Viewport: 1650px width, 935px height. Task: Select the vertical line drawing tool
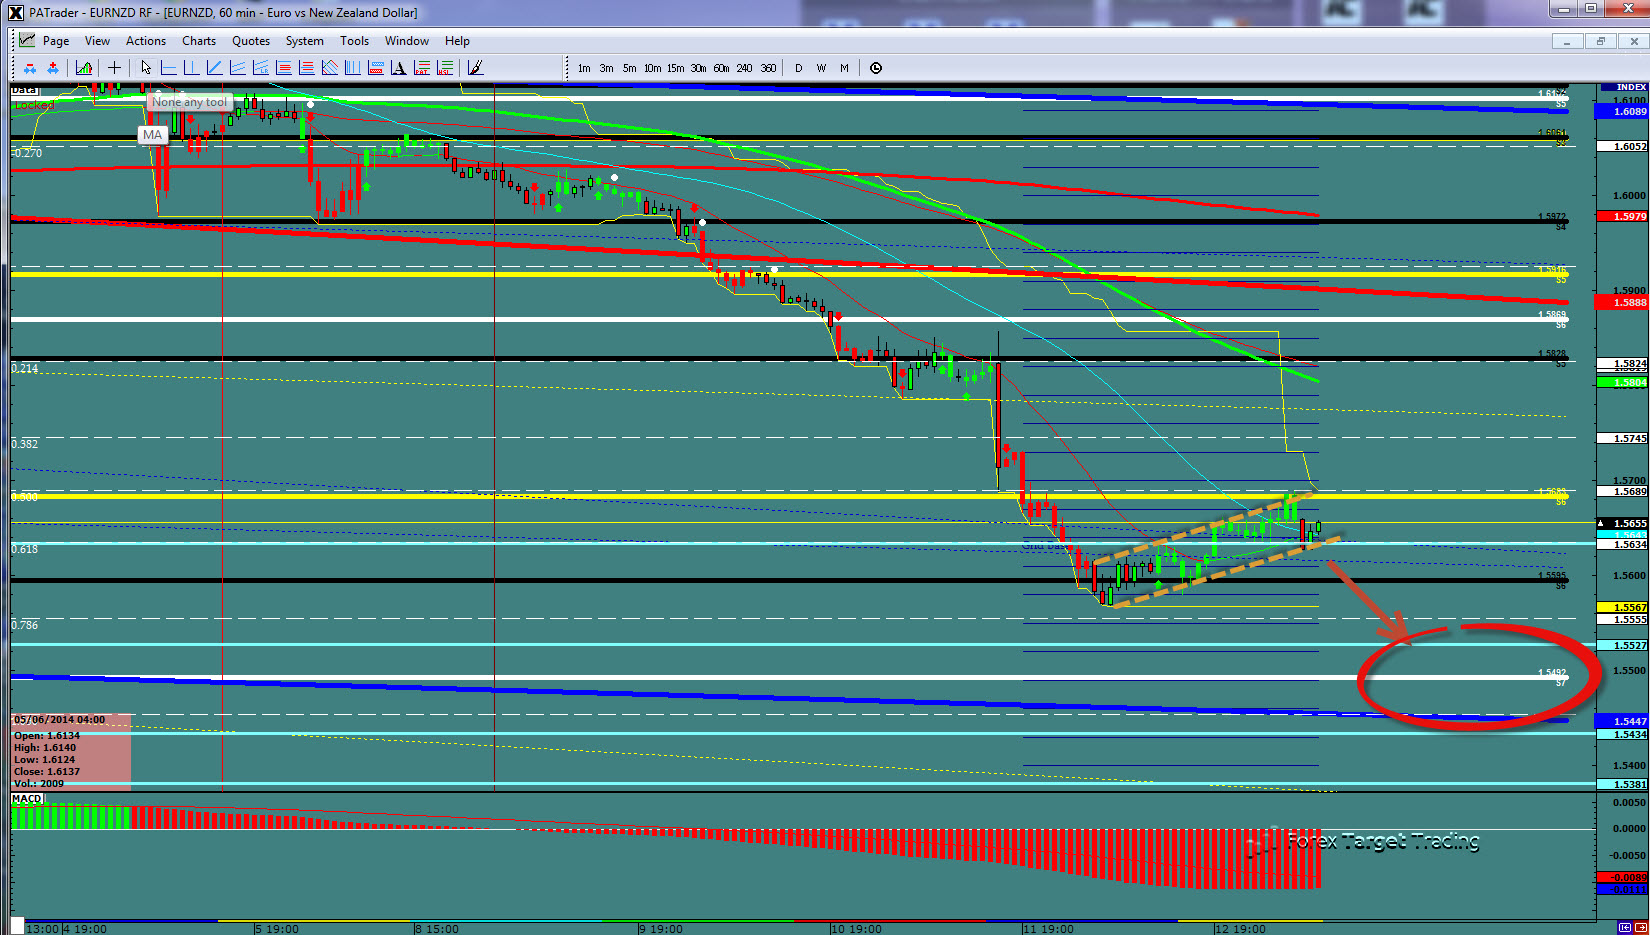(x=191, y=68)
